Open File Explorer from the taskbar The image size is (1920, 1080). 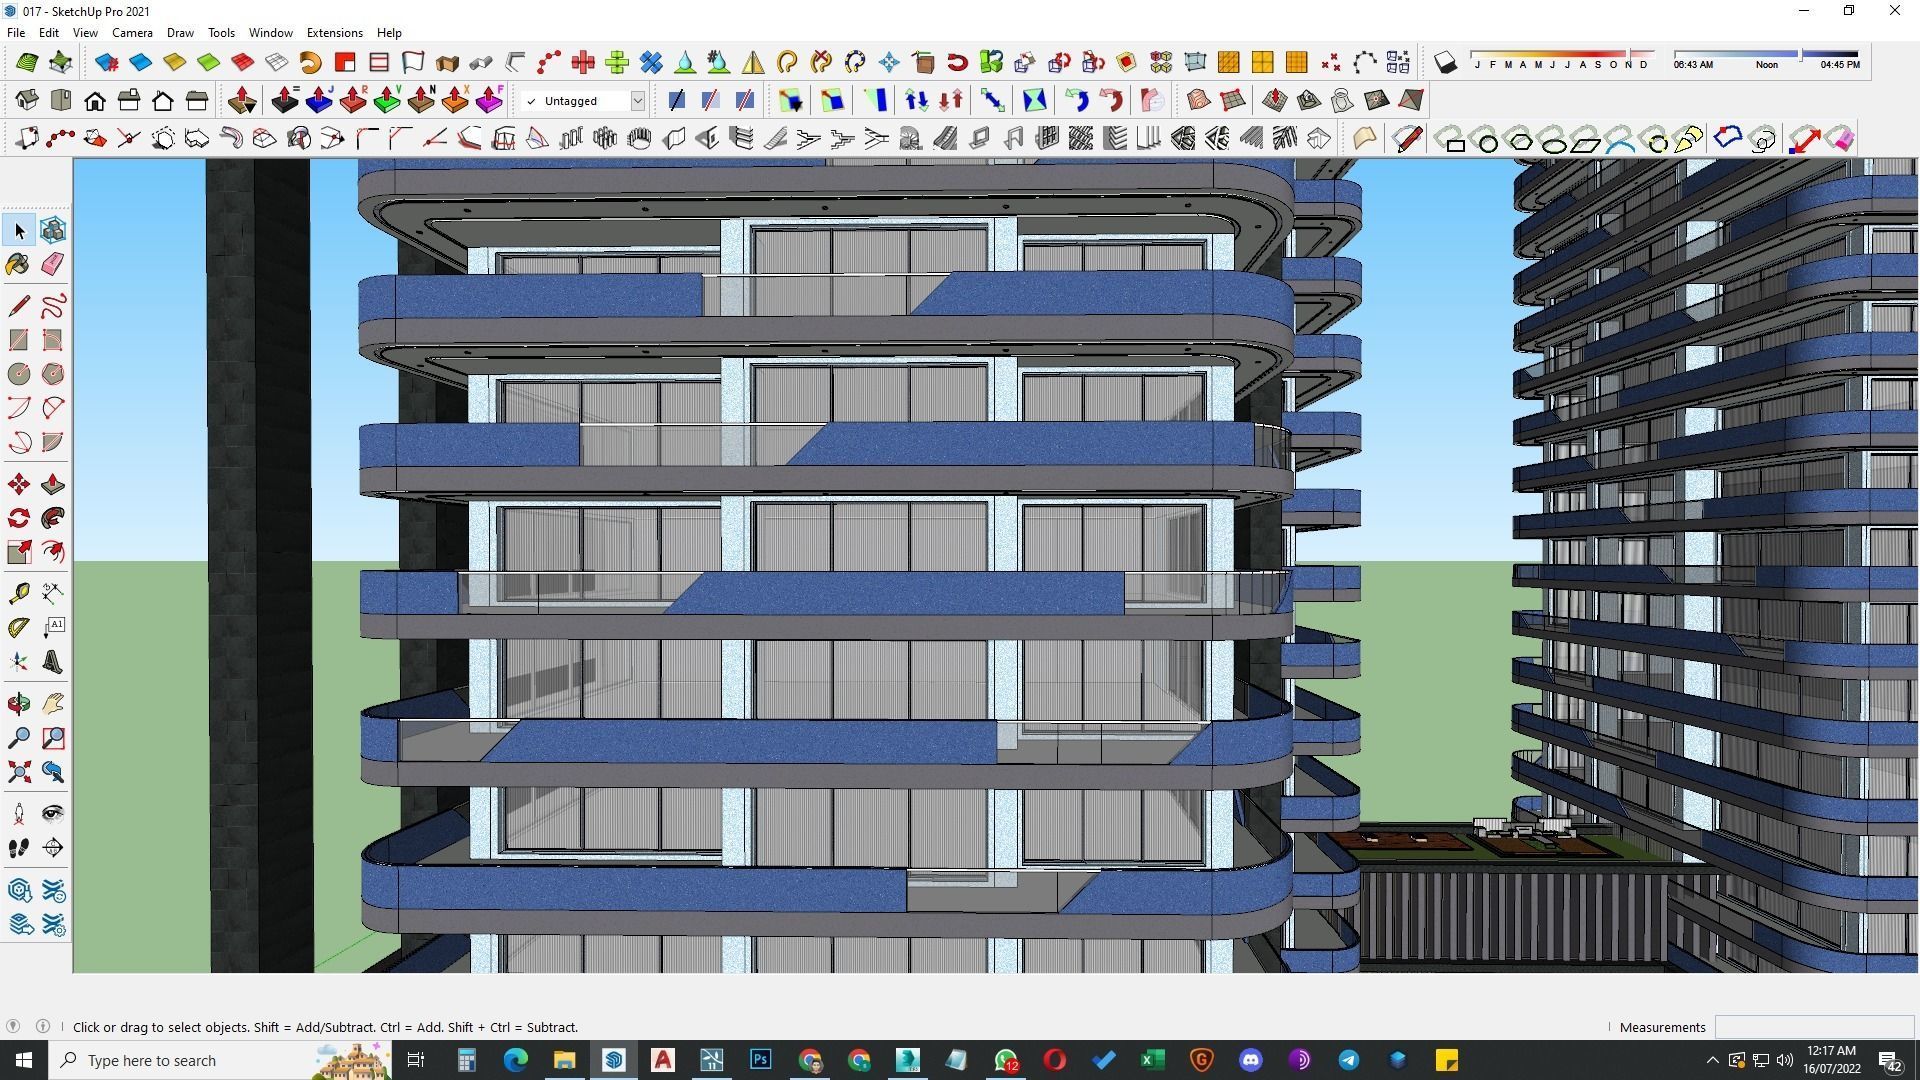(565, 1060)
